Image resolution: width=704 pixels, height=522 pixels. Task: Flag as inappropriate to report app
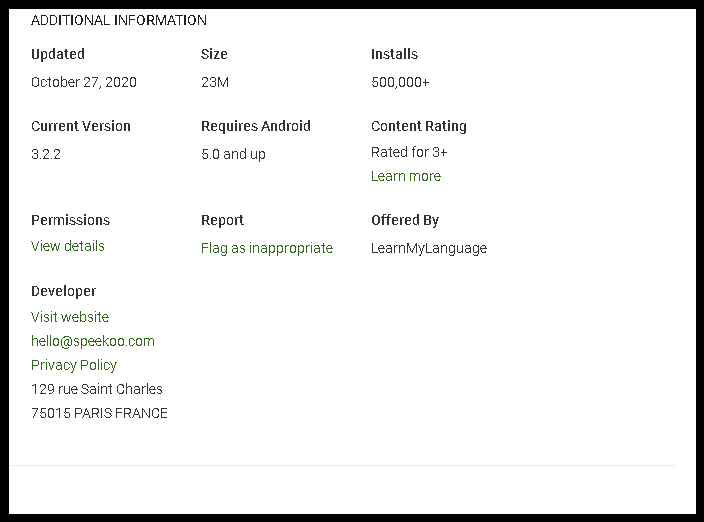coord(267,248)
